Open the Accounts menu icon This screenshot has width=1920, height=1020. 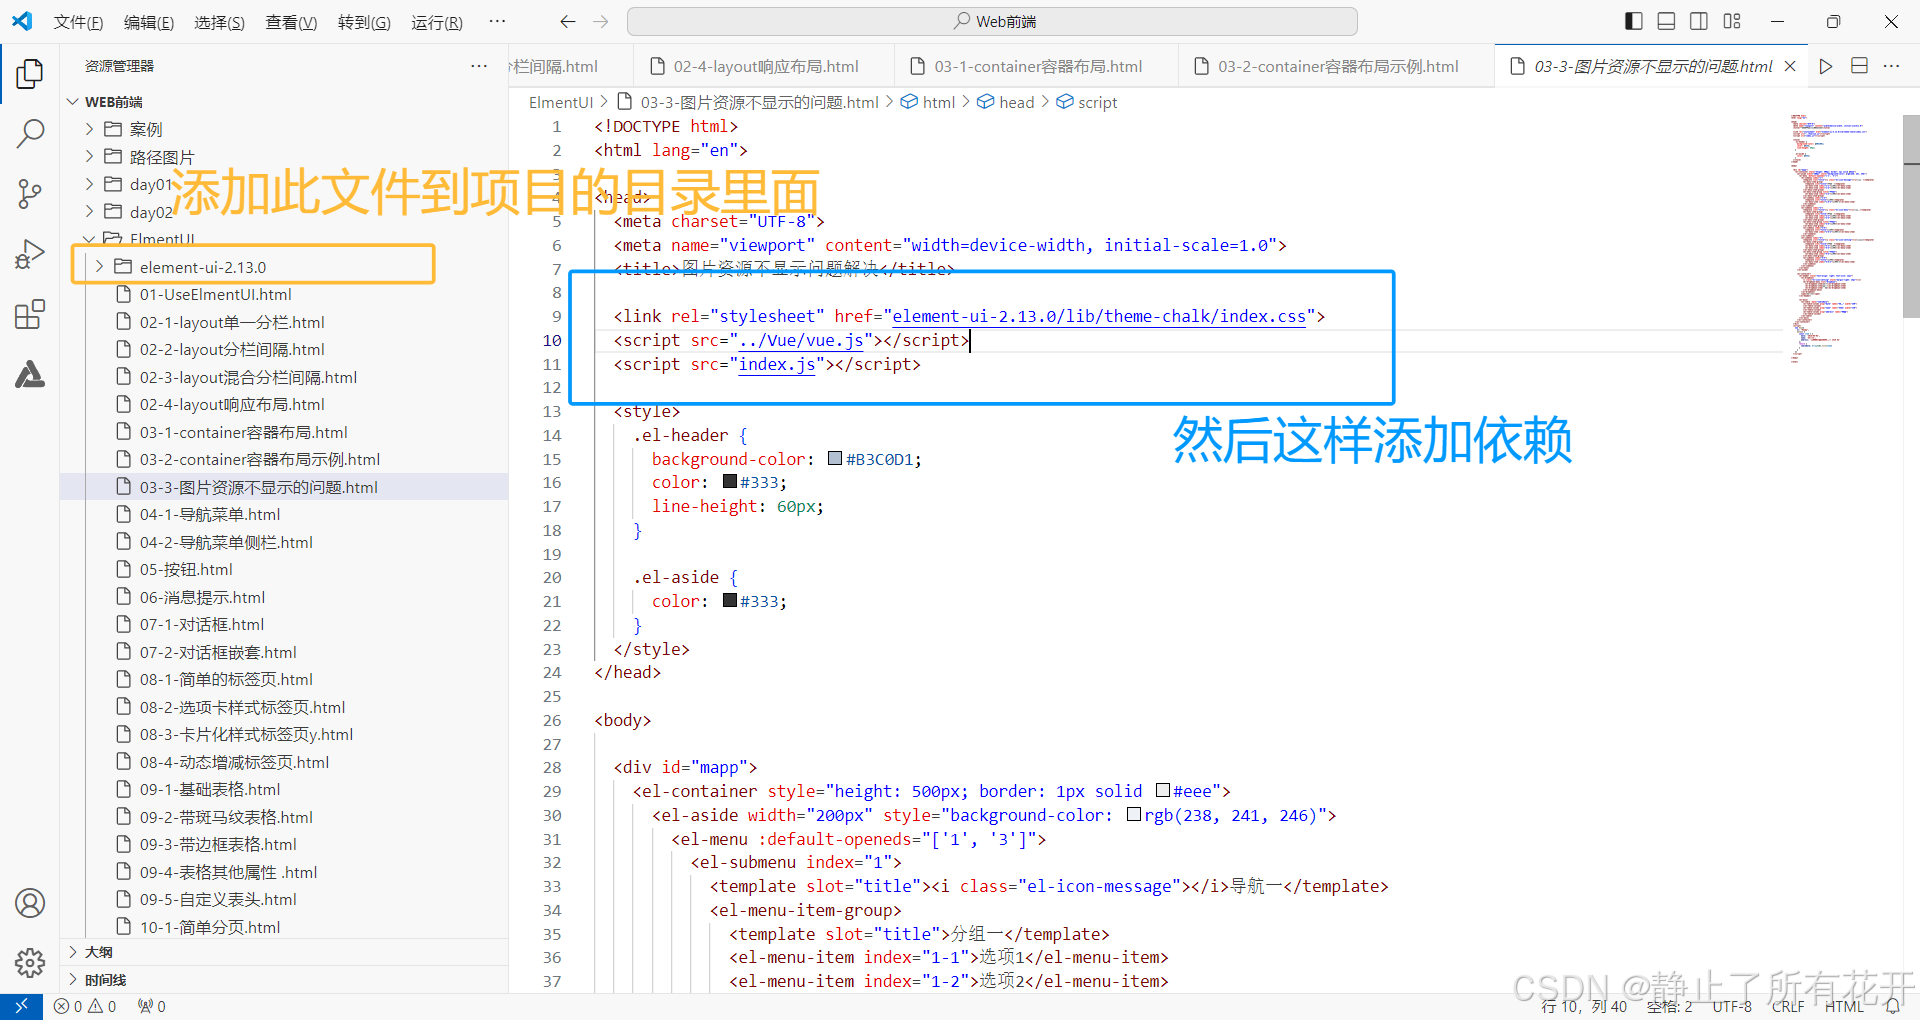30,903
